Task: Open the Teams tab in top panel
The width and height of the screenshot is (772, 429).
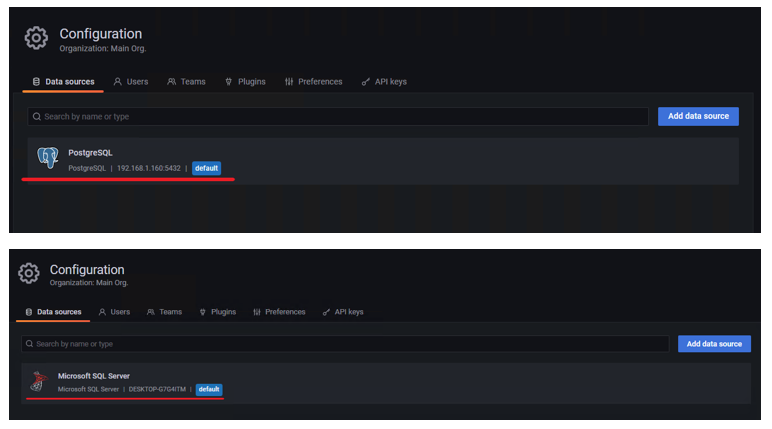Action: pyautogui.click(x=186, y=82)
